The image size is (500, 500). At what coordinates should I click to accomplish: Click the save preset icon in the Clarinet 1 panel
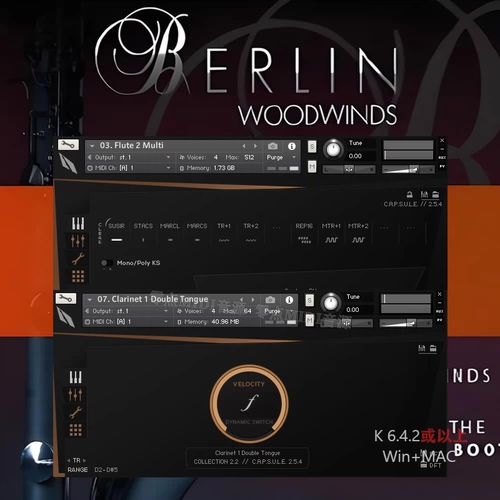(422, 348)
